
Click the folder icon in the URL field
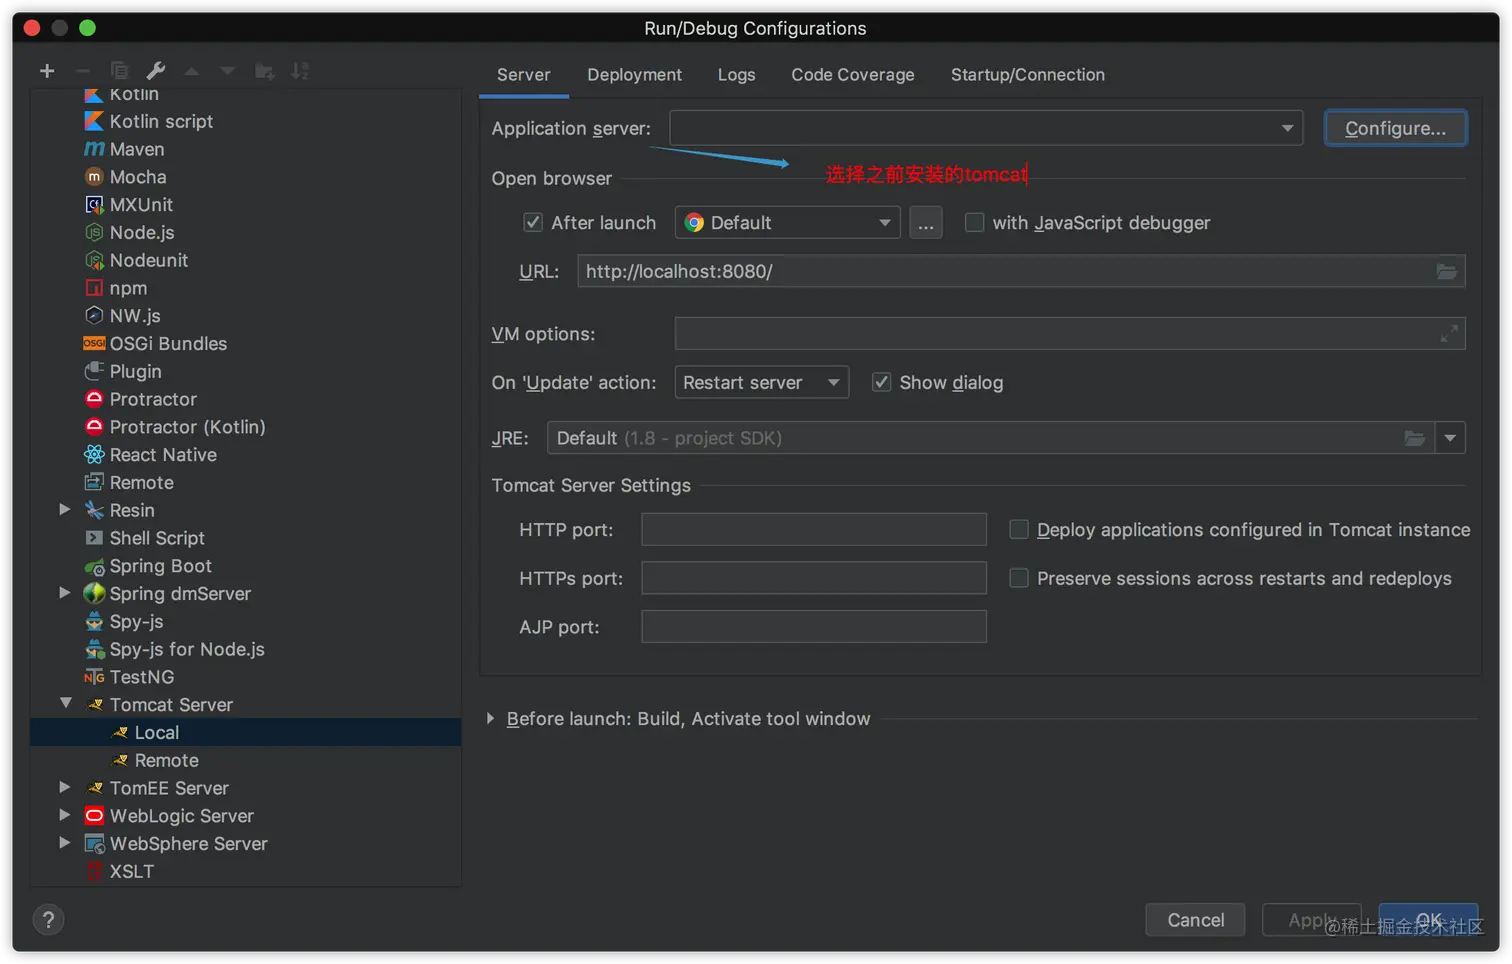pyautogui.click(x=1446, y=271)
